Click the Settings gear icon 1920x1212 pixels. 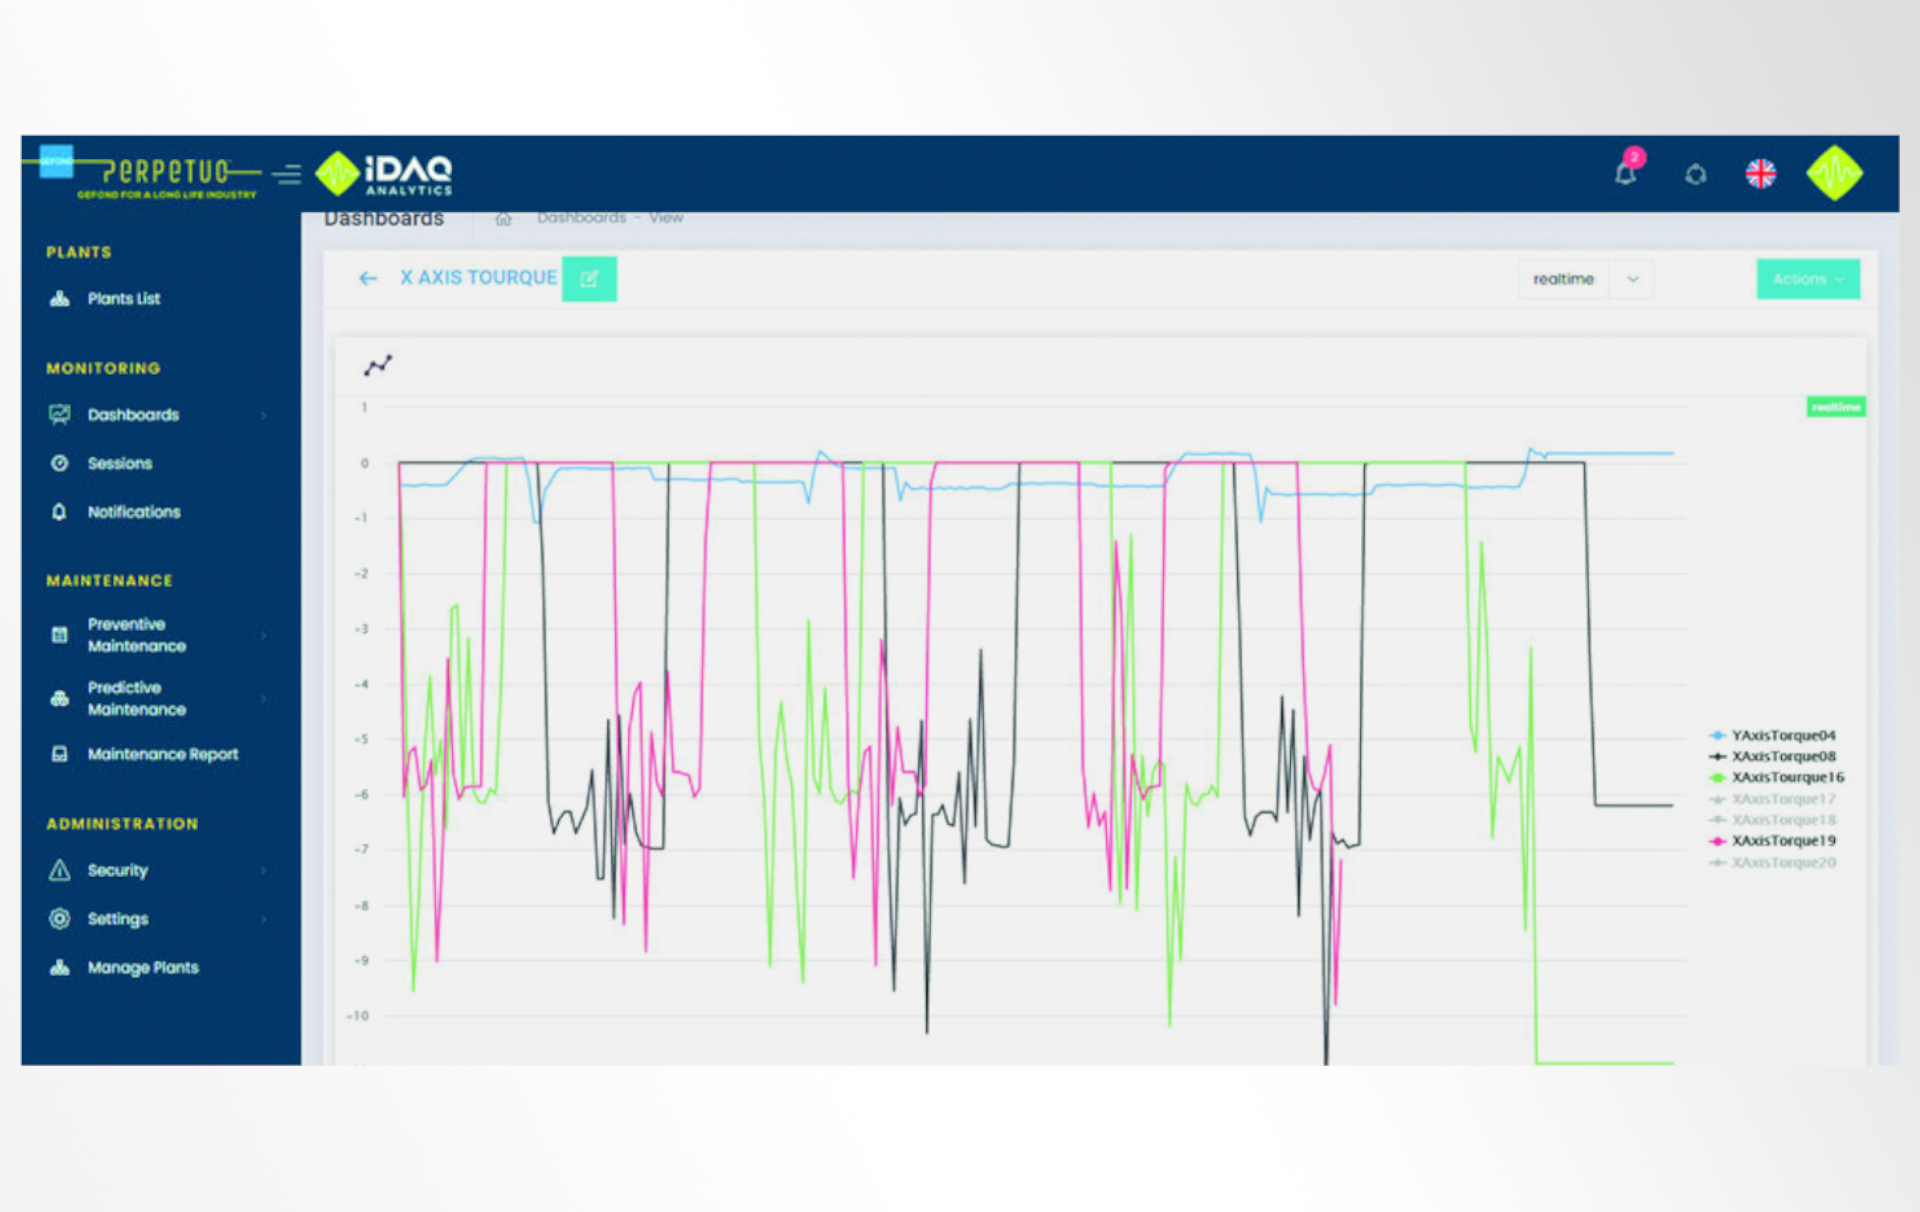click(x=60, y=918)
